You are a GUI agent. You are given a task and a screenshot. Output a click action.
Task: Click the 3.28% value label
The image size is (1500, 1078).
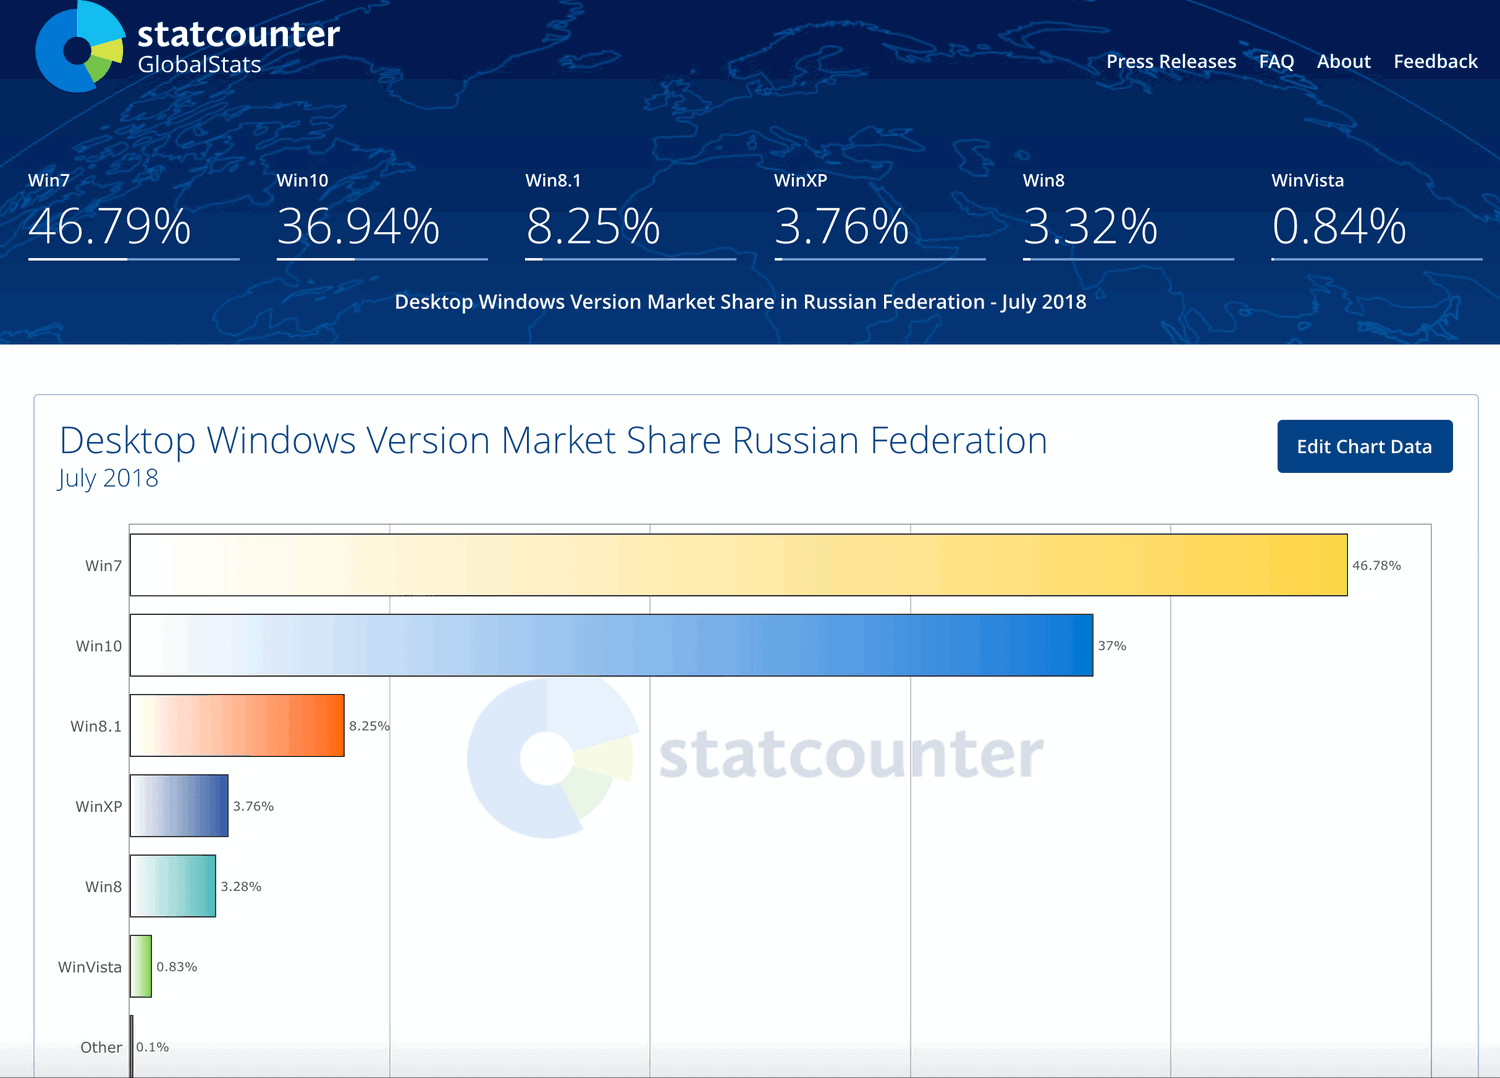pos(241,887)
